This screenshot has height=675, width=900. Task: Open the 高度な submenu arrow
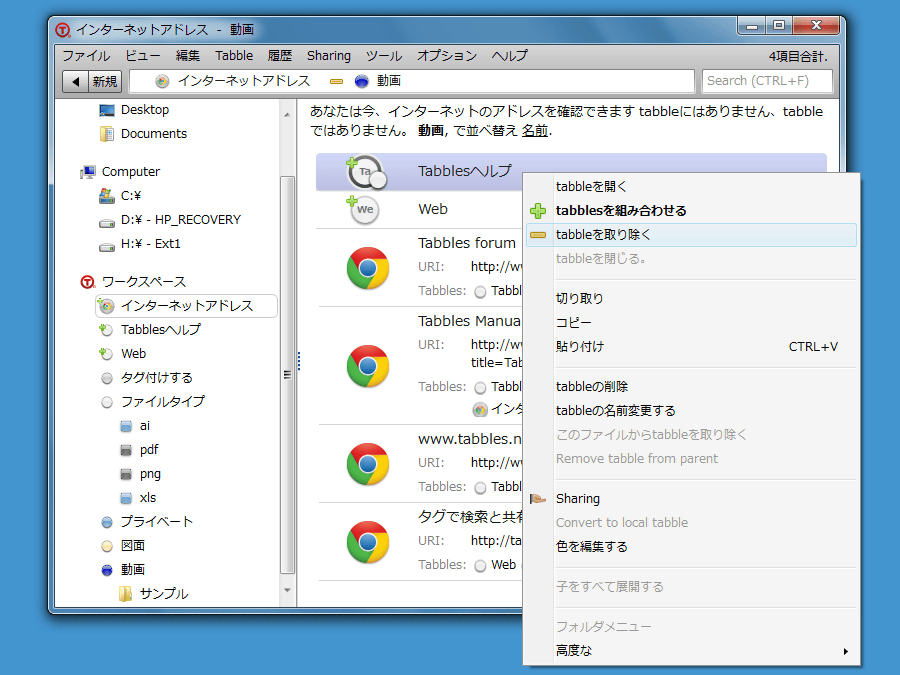click(x=845, y=651)
